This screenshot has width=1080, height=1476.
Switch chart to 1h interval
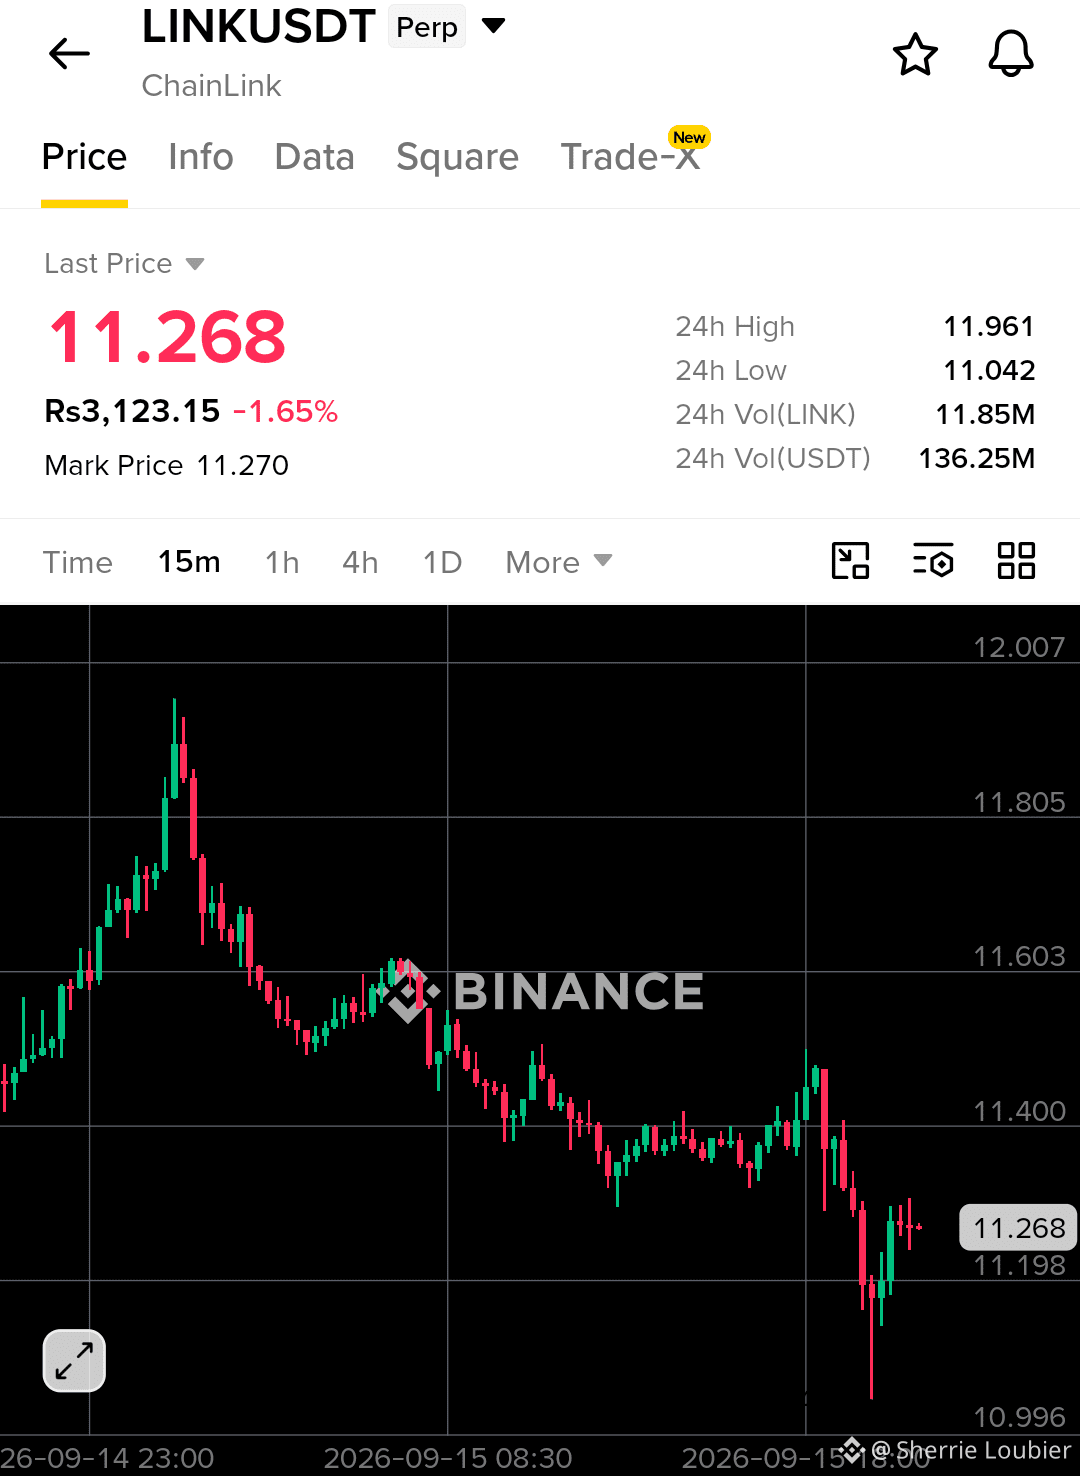(x=282, y=562)
